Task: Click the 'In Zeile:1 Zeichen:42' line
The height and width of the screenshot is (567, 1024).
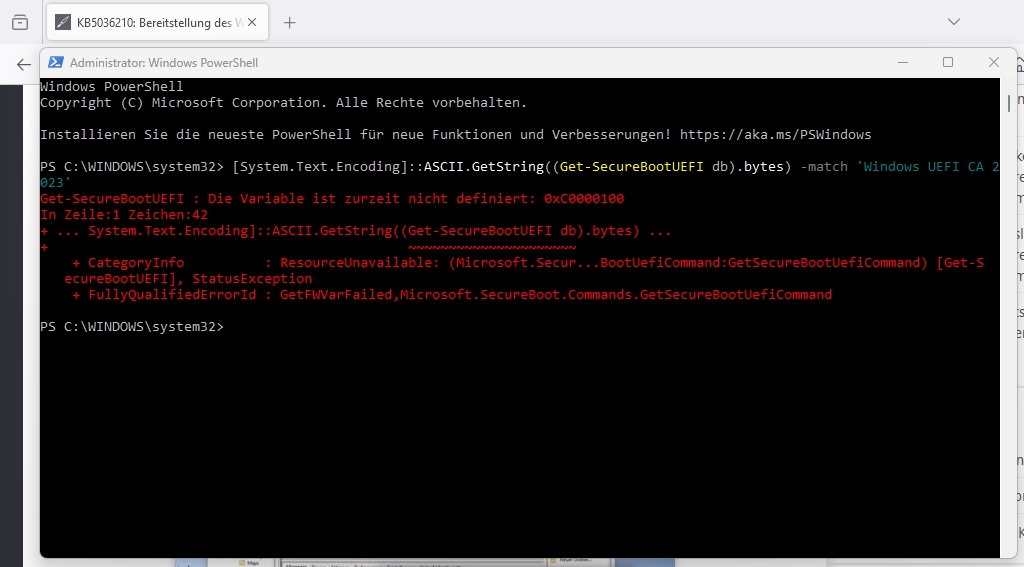Action: 124,215
